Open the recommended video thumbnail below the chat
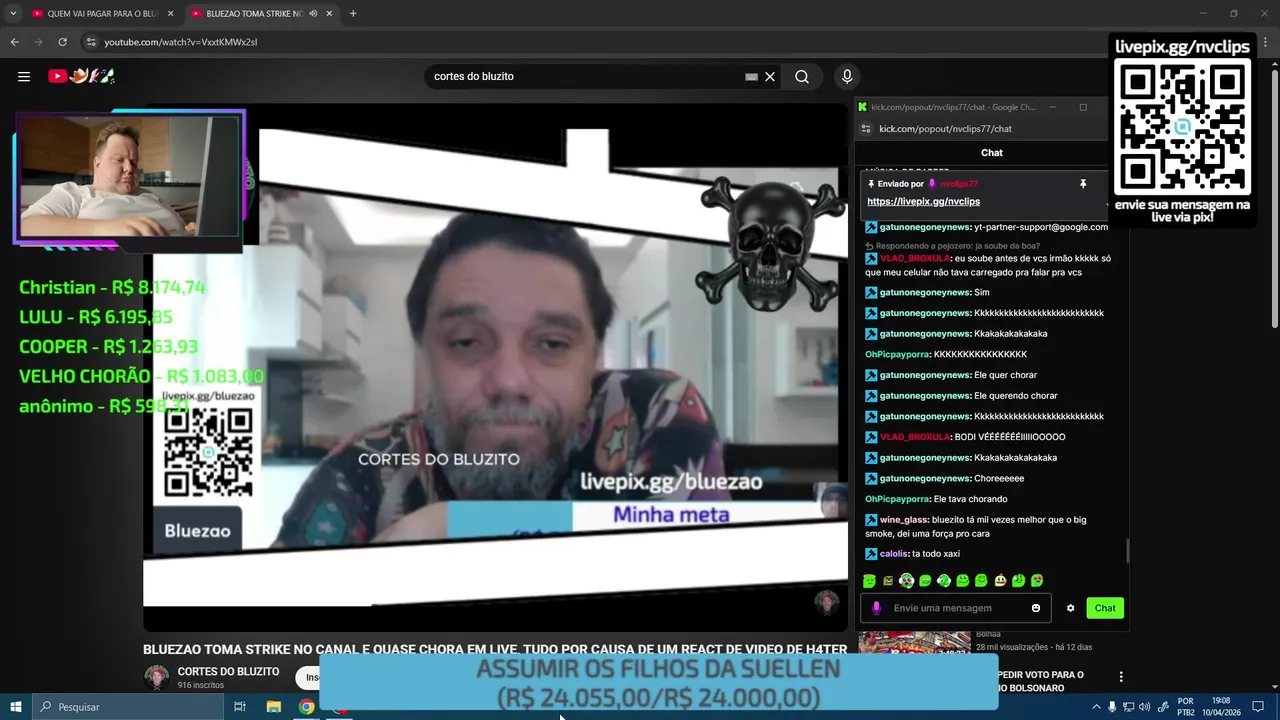Screen dimensions: 1280x720 914,642
